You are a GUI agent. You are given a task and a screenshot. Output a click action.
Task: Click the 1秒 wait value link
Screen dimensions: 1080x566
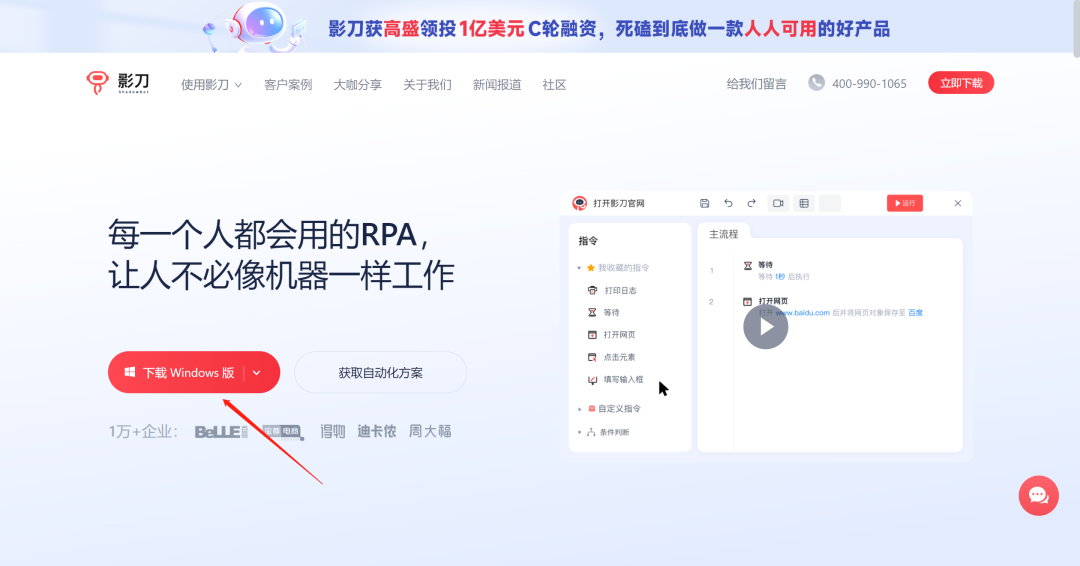tap(780, 277)
